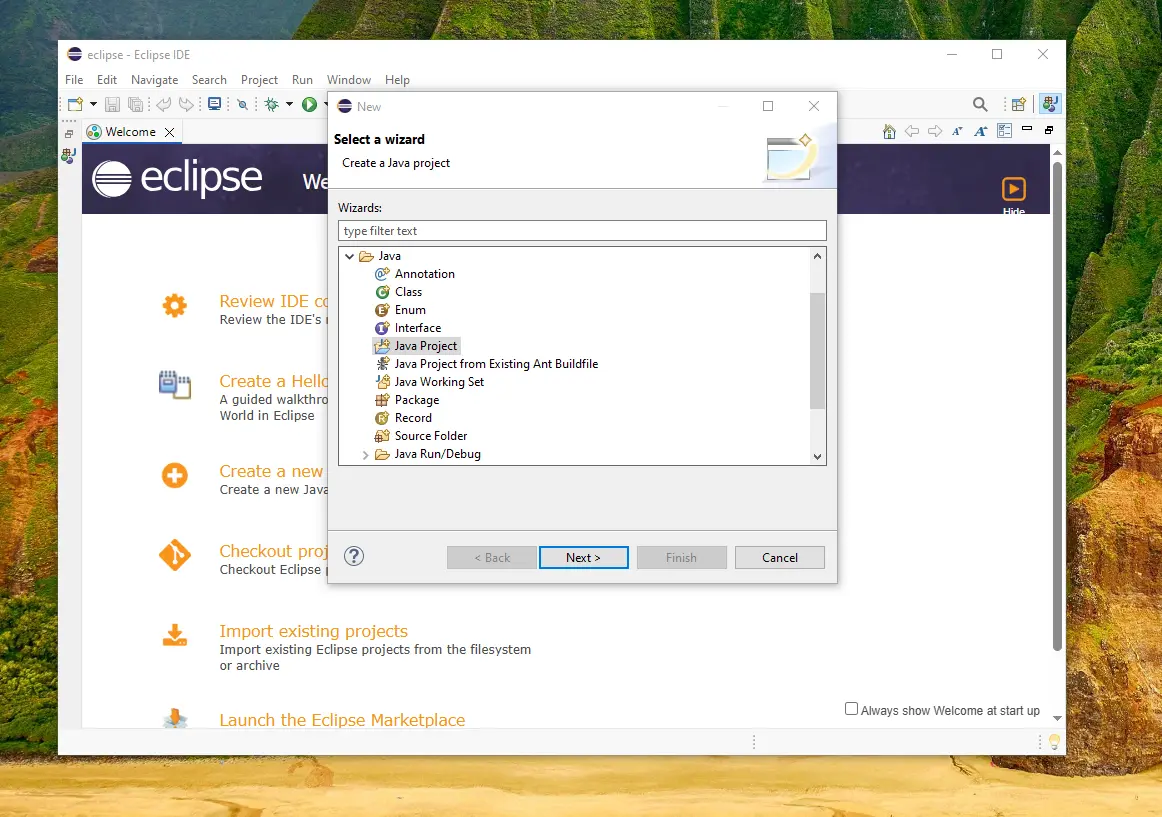Open the dropdown arrow beside the New toolbar icon
1162x817 pixels.
coord(93,105)
